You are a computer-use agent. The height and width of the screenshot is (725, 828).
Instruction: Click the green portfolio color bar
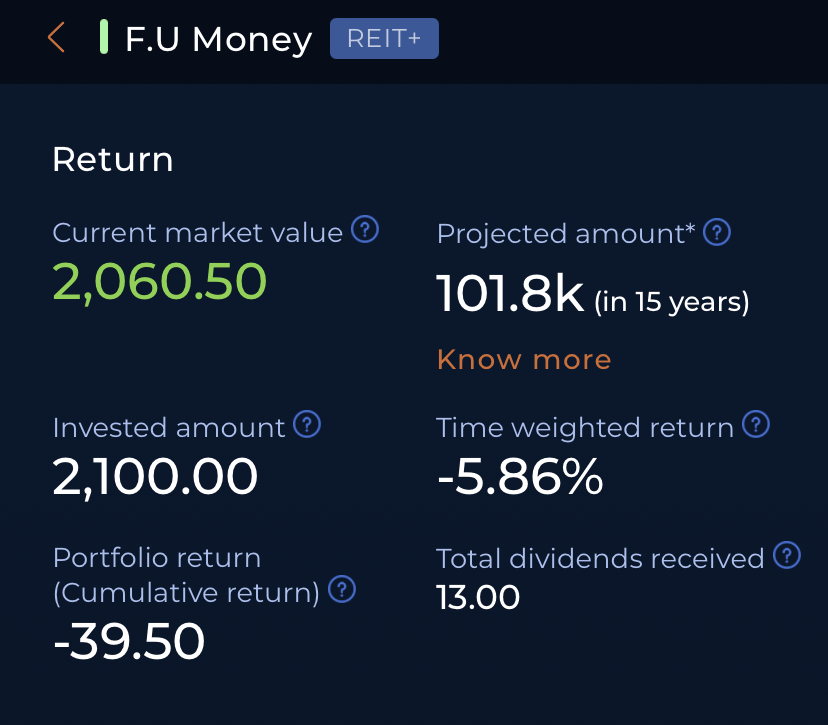click(x=104, y=38)
